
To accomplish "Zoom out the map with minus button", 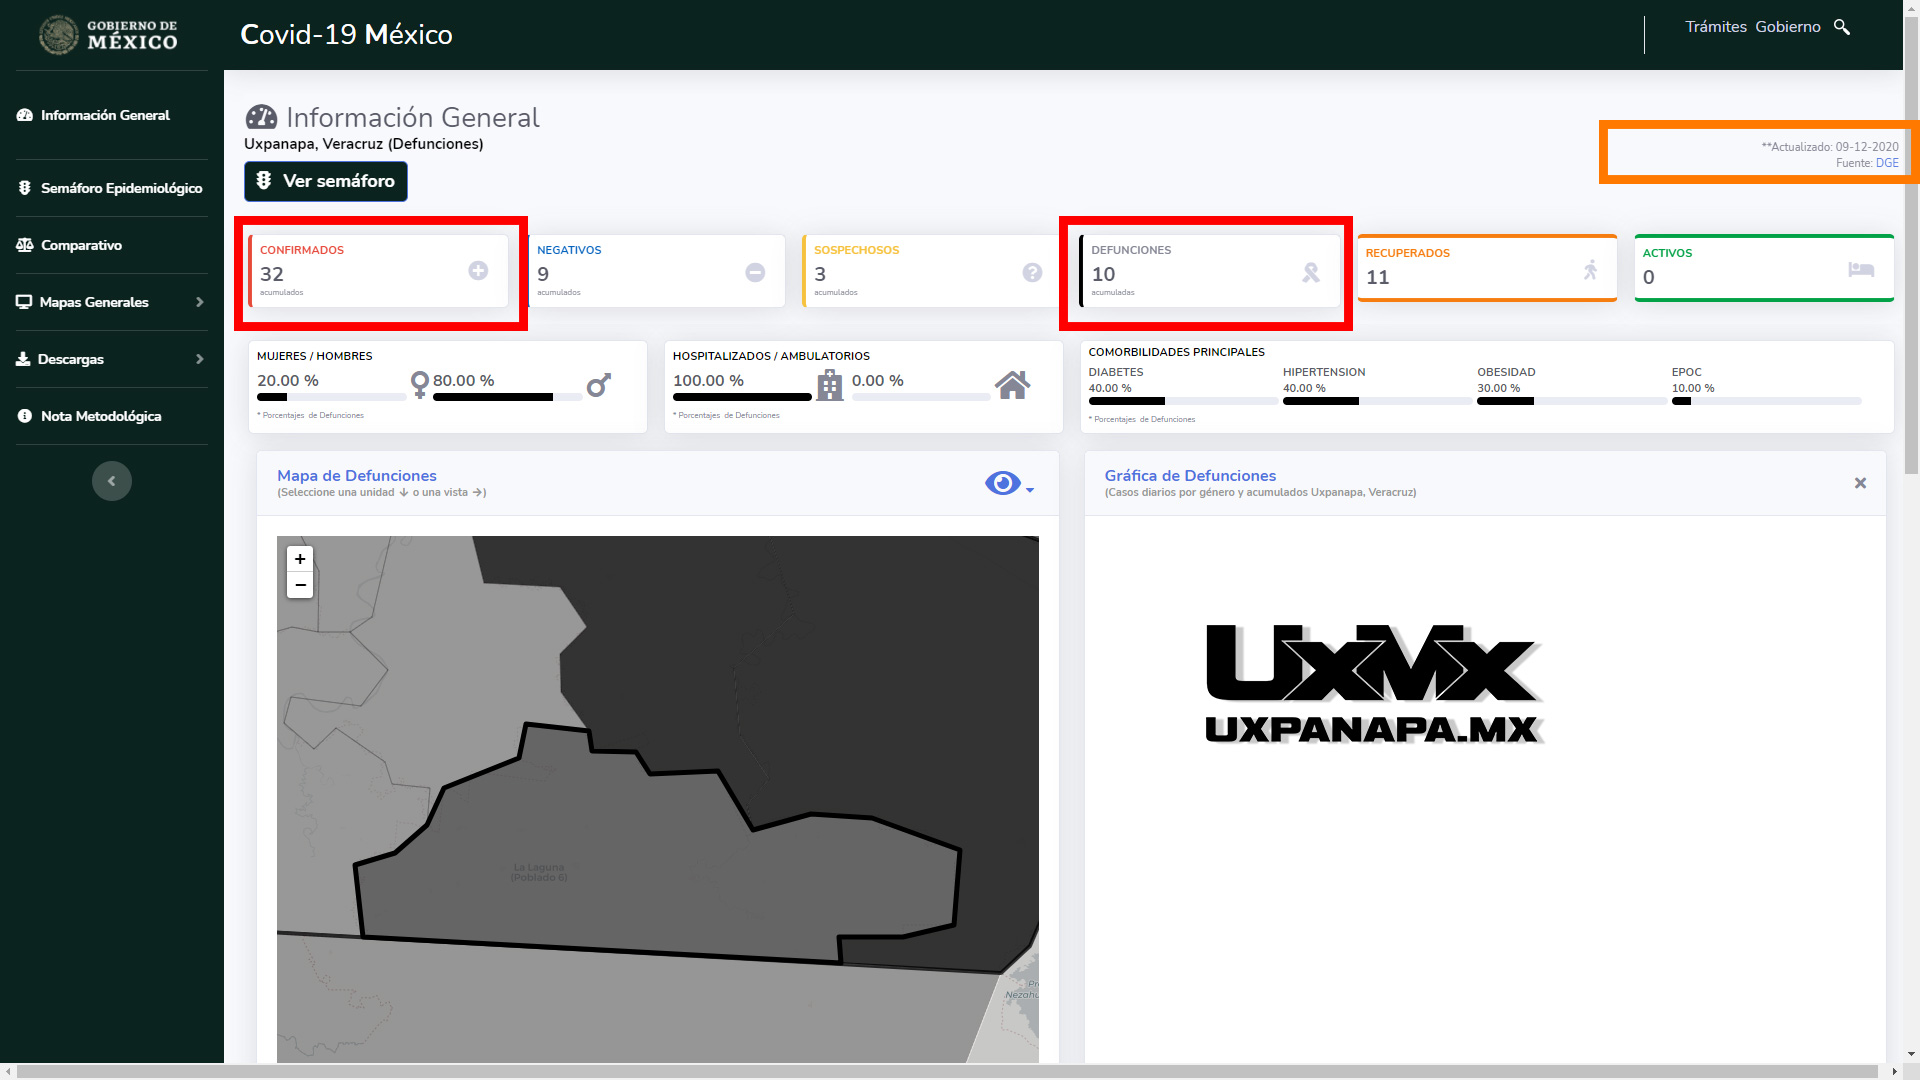I will (x=300, y=585).
